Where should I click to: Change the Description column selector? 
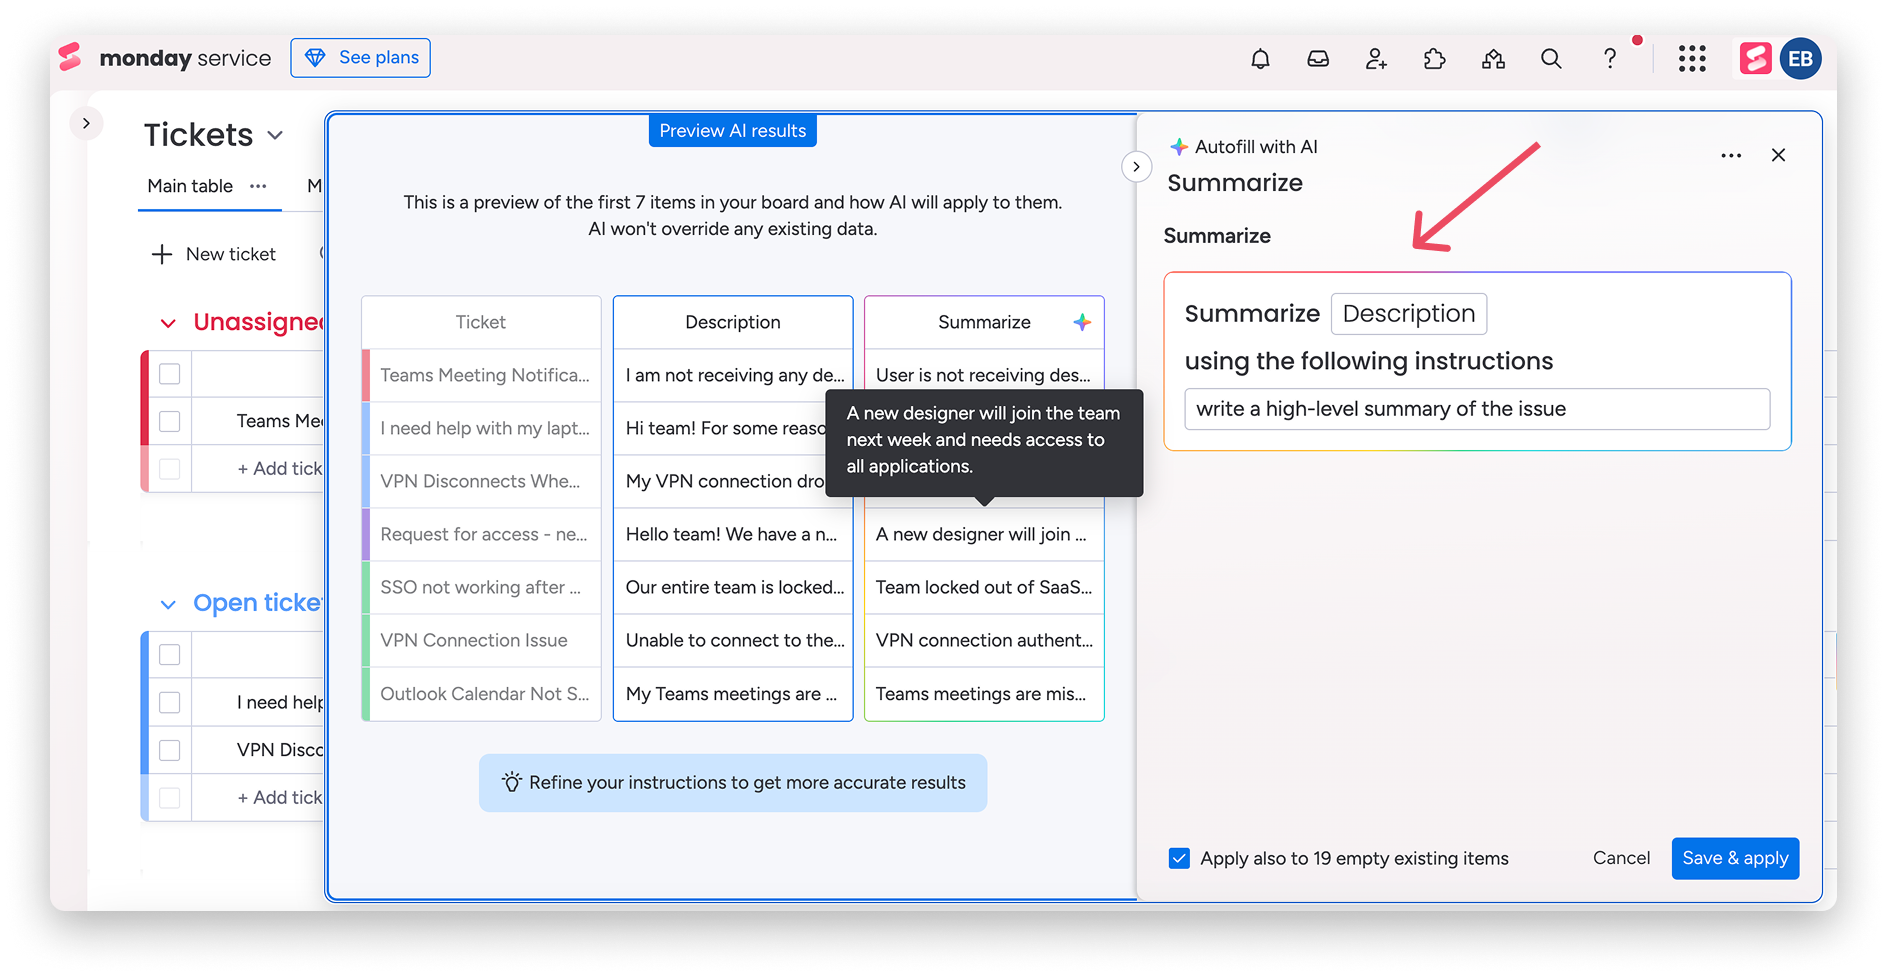tap(1408, 314)
